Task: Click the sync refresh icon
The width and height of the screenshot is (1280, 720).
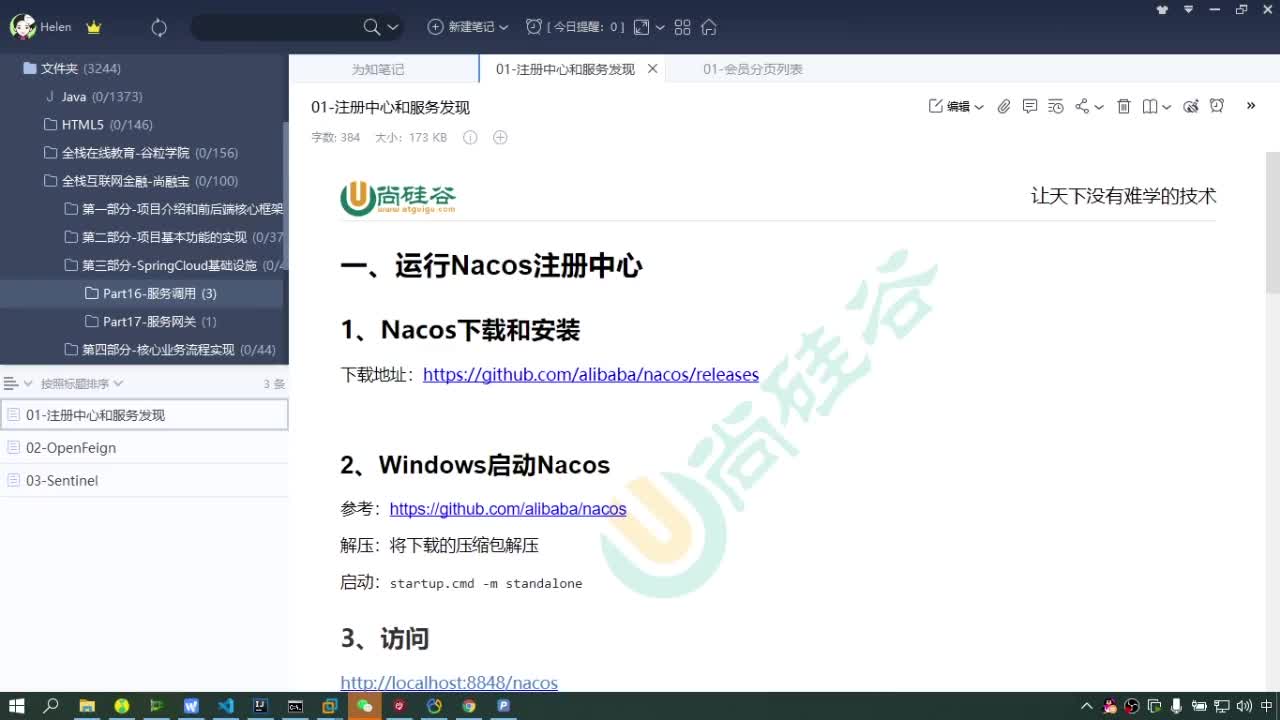Action: click(159, 28)
